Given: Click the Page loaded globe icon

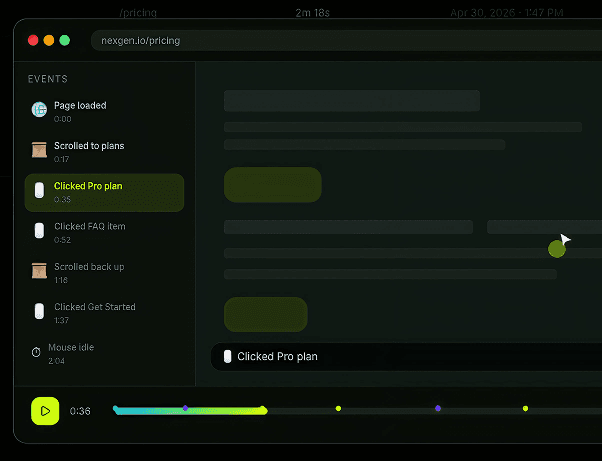Looking at the screenshot, I should tap(39, 110).
